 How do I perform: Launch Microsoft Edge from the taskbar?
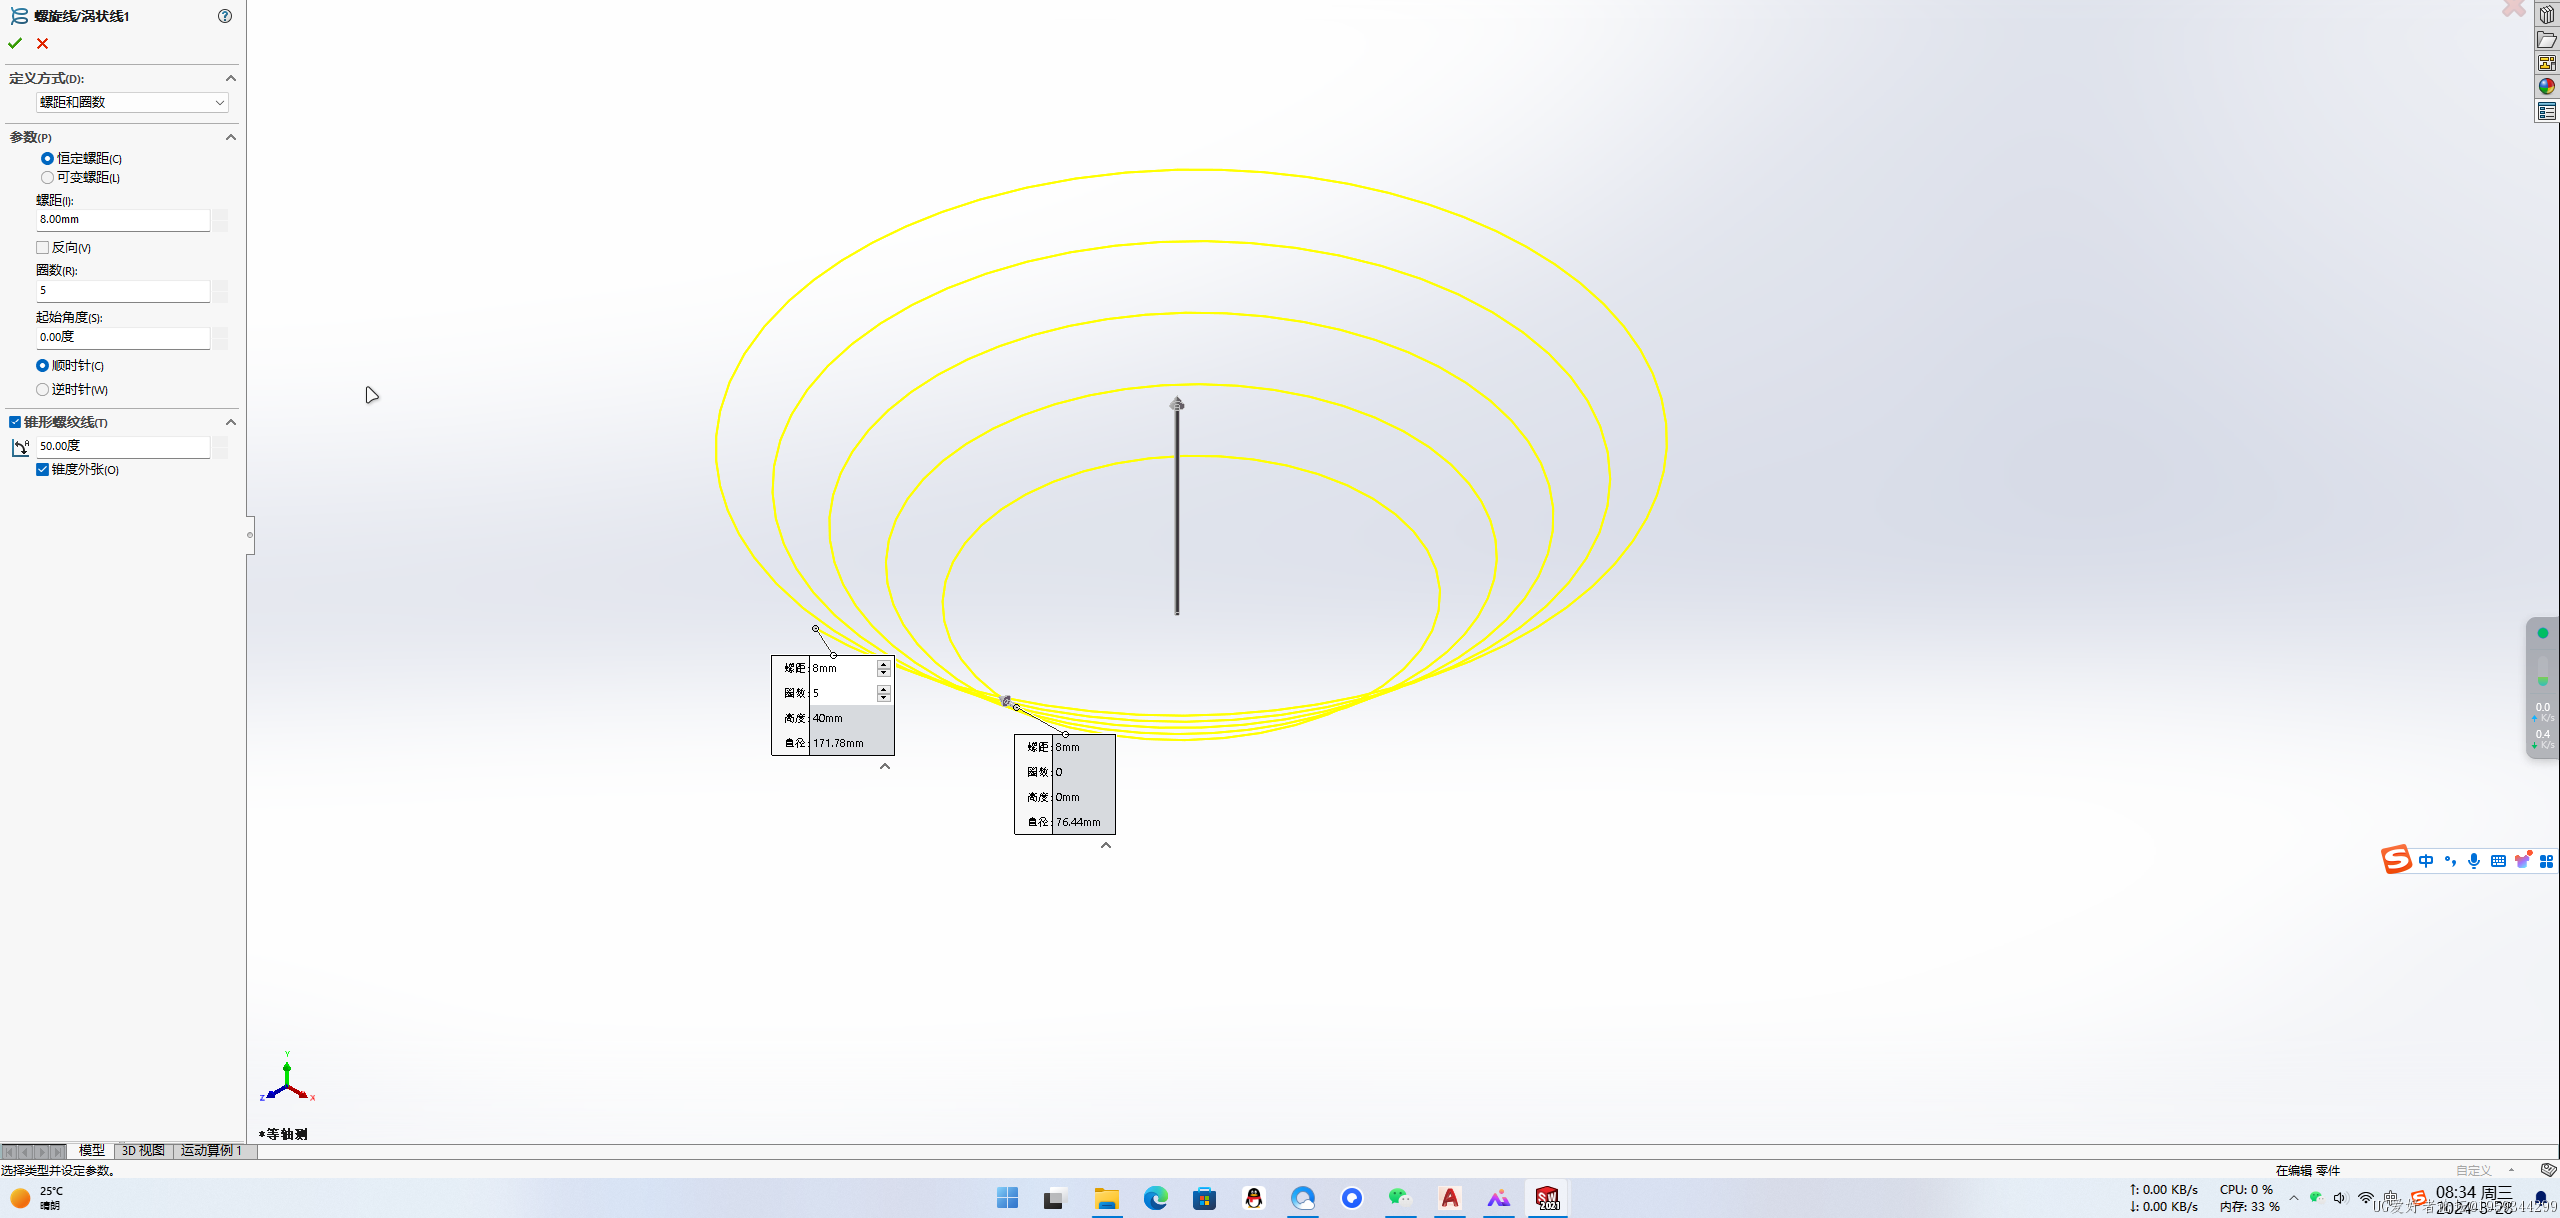click(x=1155, y=1198)
